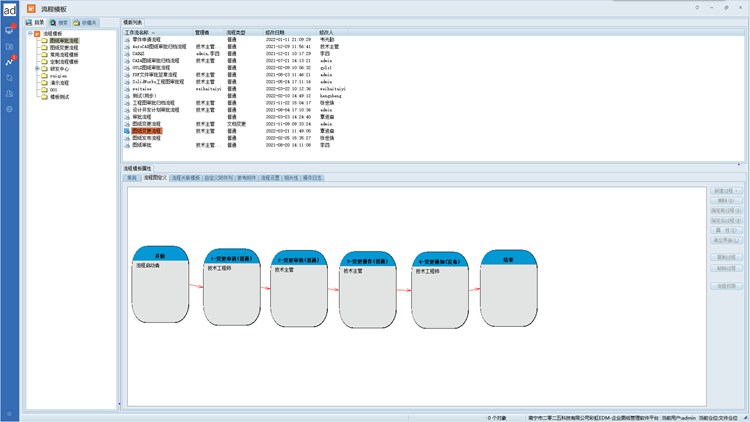Open settings gear icon in left sidebar

(x=9, y=108)
